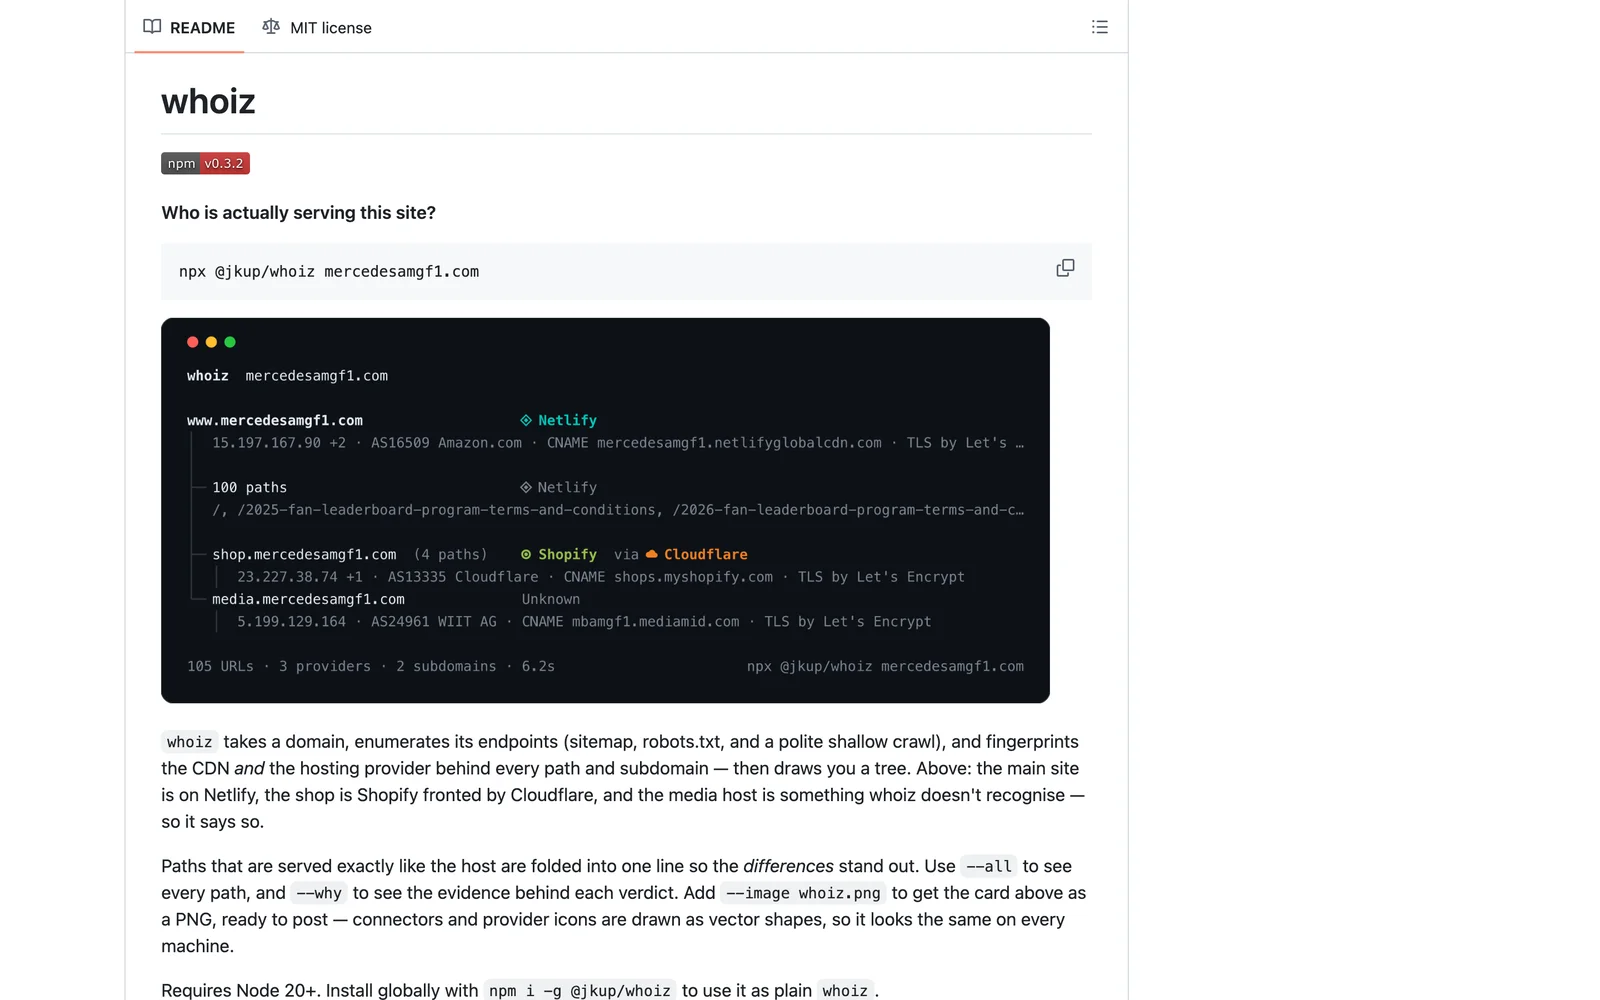
Task: Click the '--all' inline code
Action: pyautogui.click(x=988, y=866)
